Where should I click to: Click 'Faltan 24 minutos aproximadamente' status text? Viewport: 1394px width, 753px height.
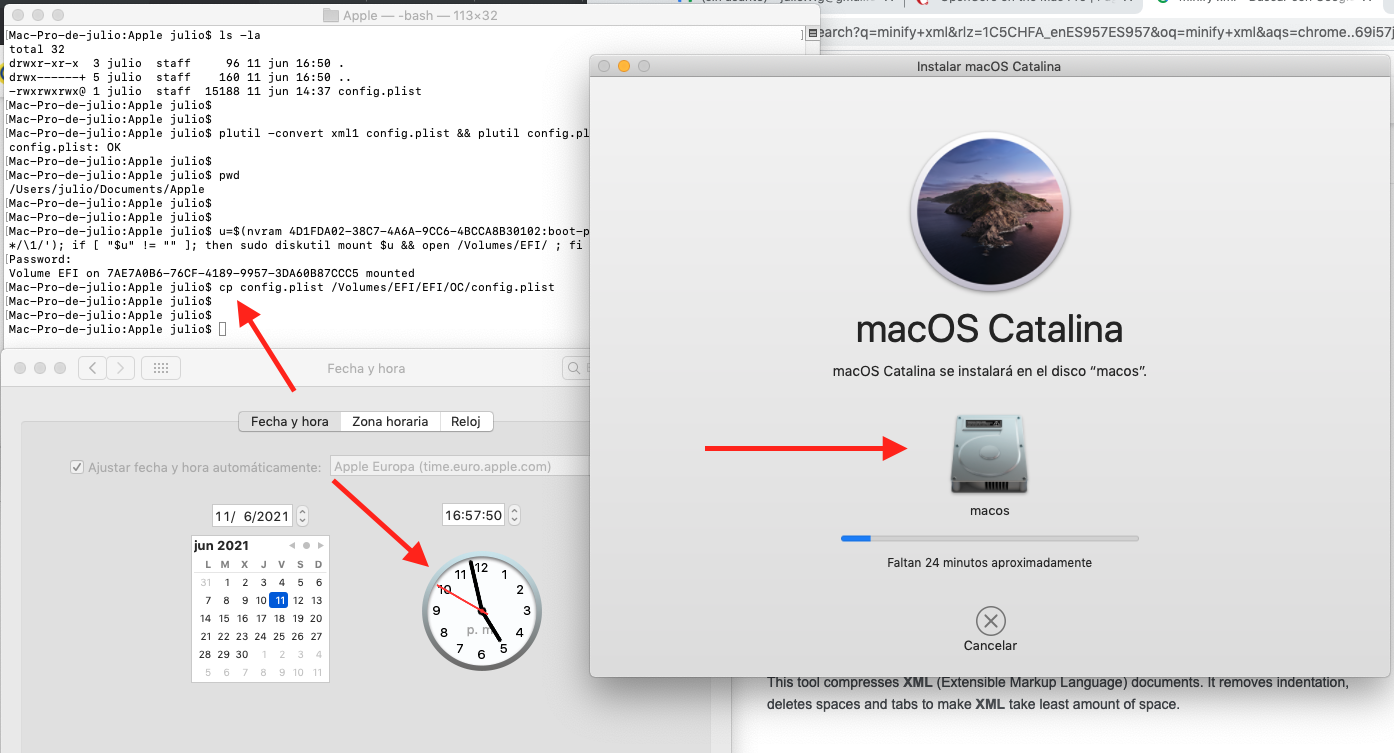click(990, 563)
